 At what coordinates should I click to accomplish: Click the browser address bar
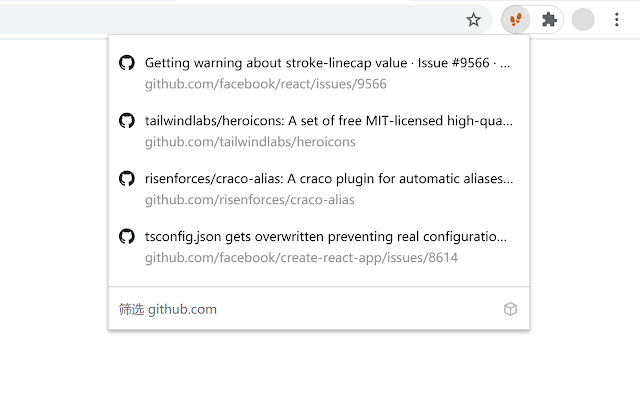pyautogui.click(x=230, y=19)
